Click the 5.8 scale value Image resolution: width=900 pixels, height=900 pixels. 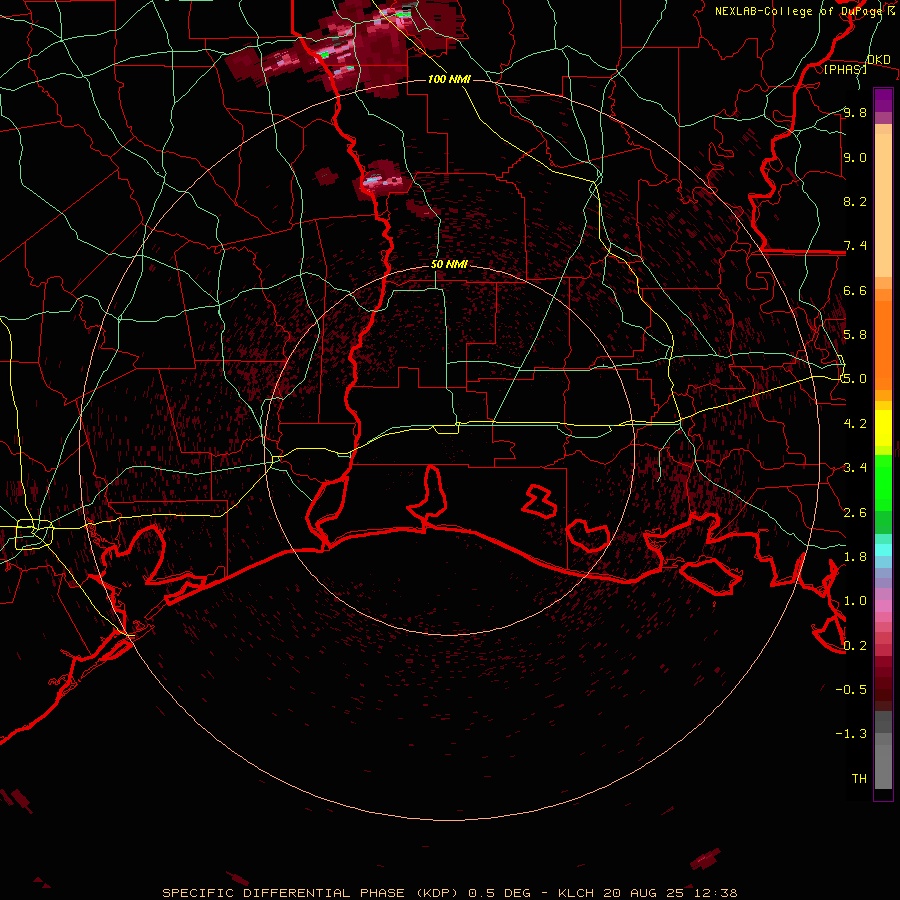[x=855, y=334]
